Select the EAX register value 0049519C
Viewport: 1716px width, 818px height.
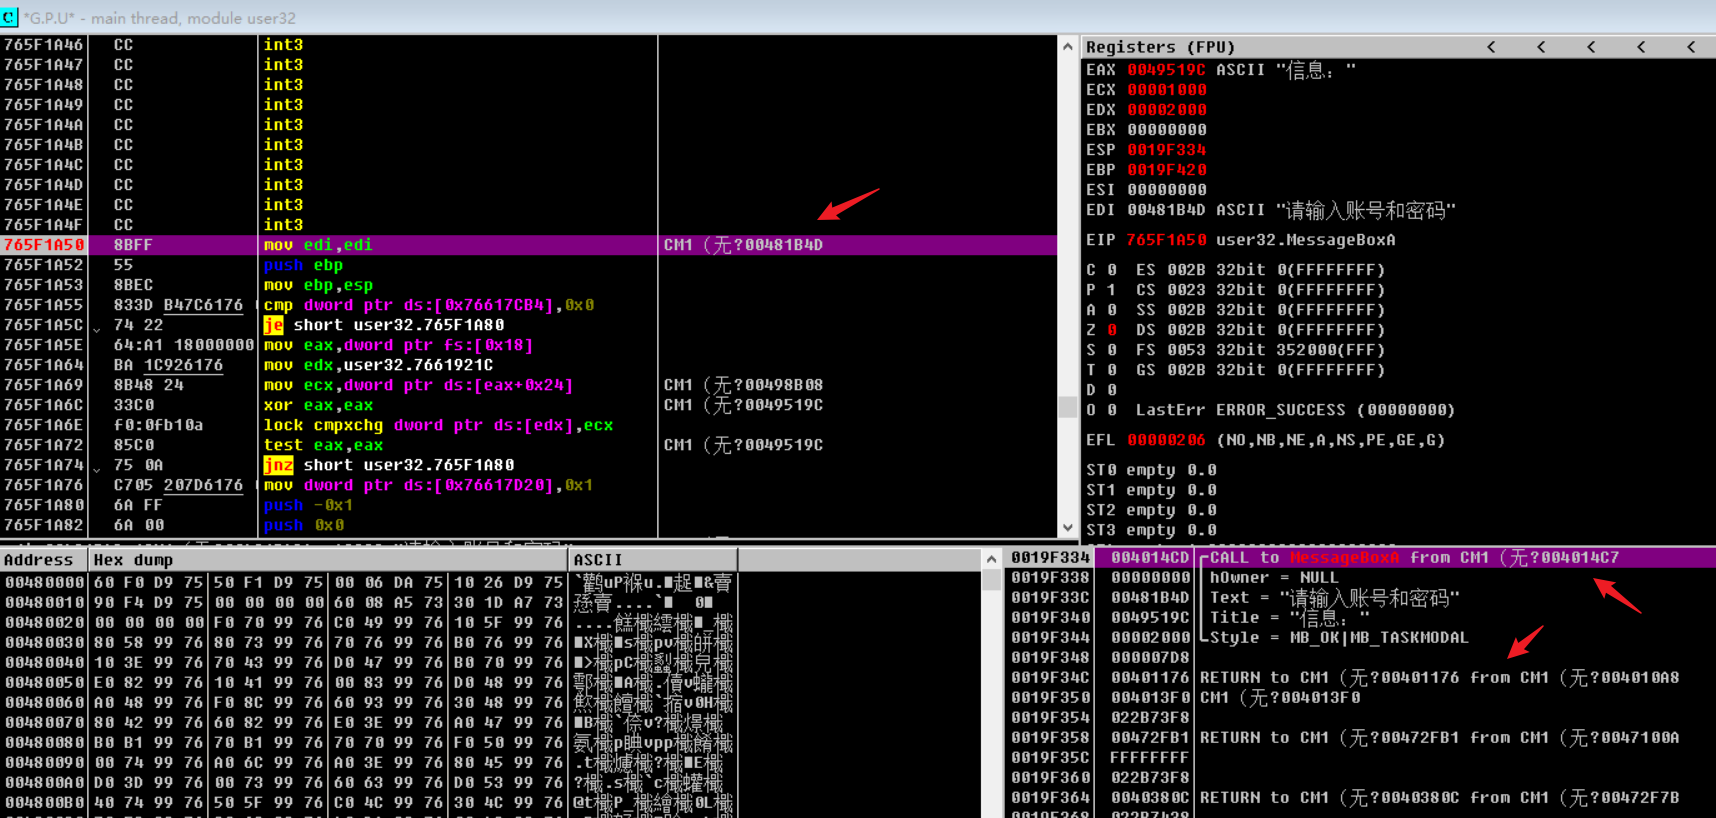[1166, 70]
